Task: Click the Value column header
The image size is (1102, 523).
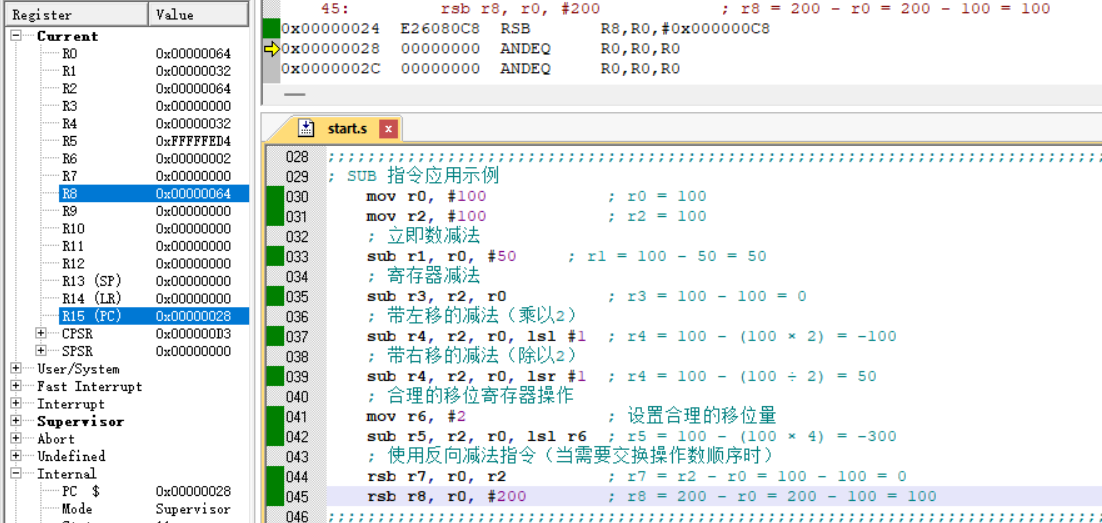Action: pos(199,14)
